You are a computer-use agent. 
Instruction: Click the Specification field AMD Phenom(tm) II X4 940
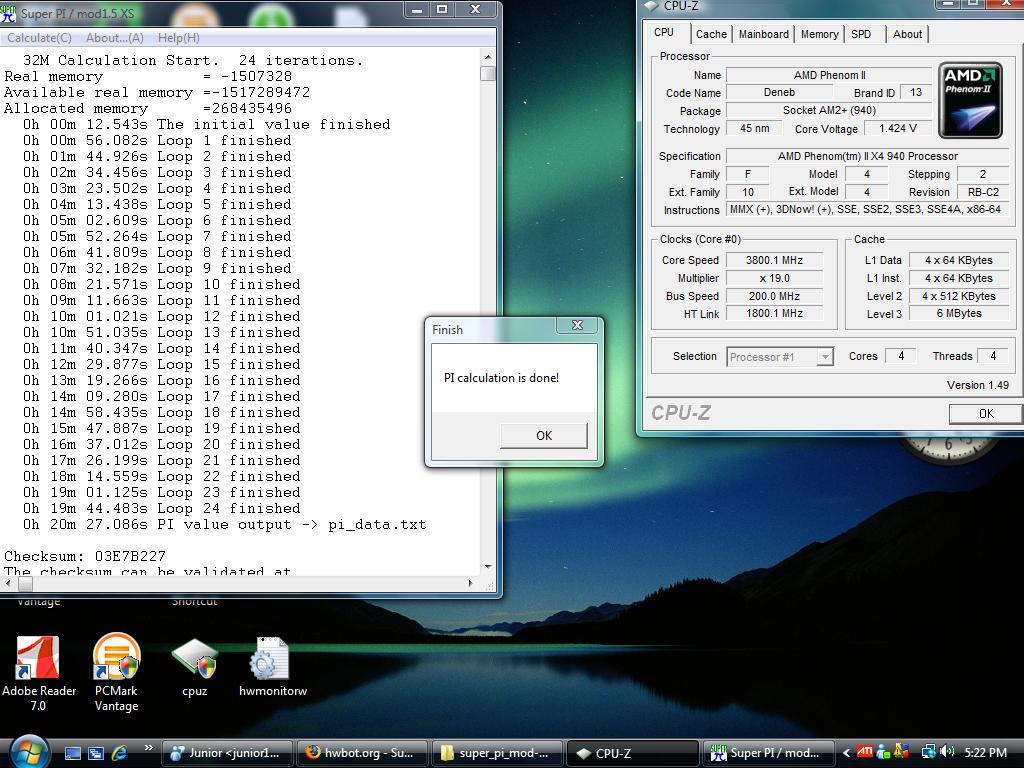867,156
